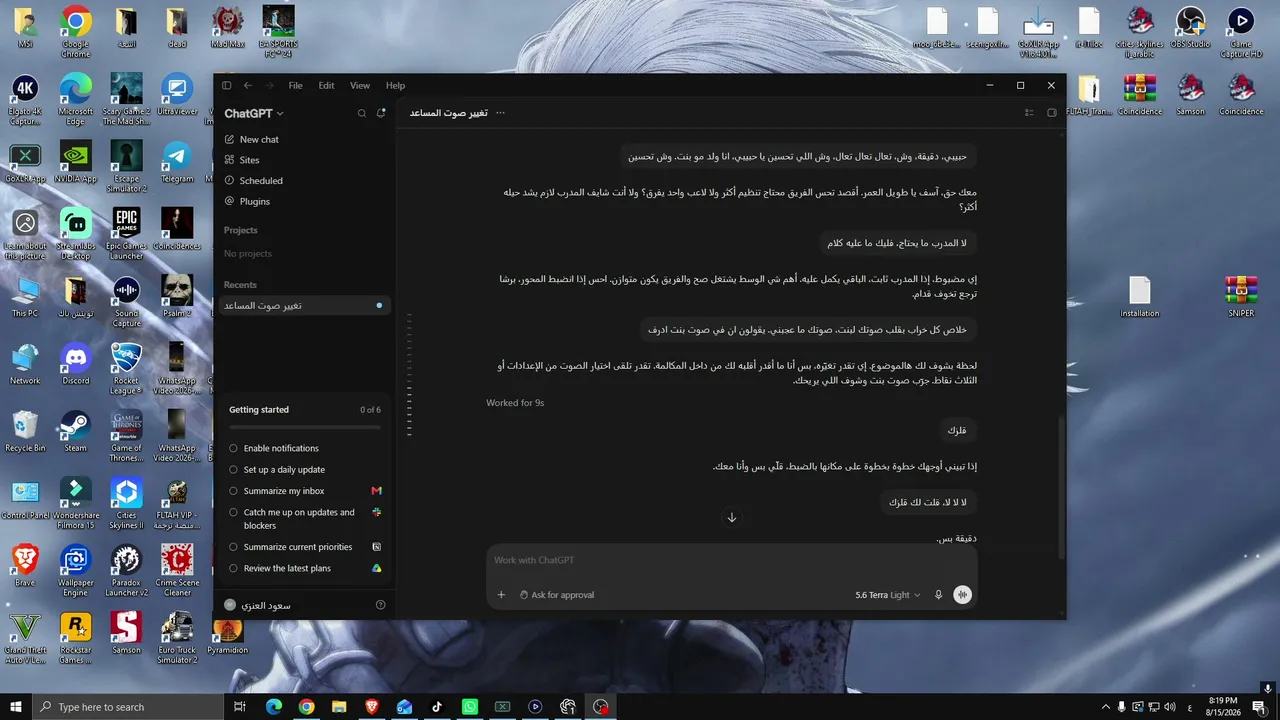The height and width of the screenshot is (720, 1280).
Task: Open File Explorer from the taskbar
Action: tap(339, 707)
